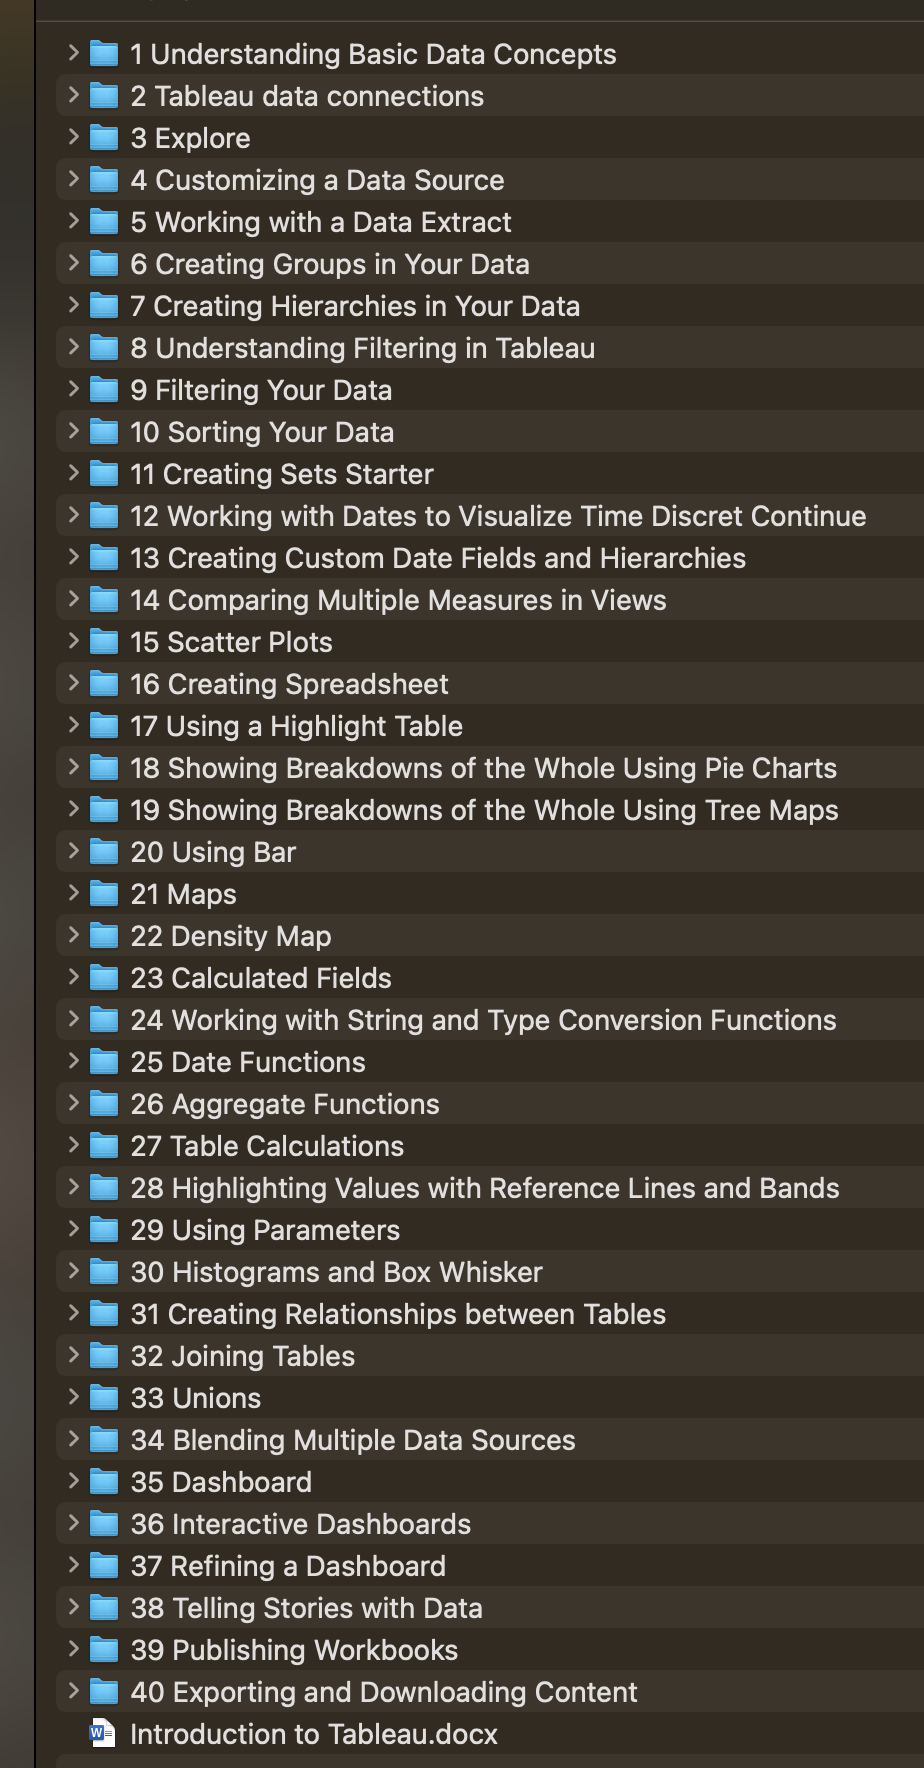Expand the 9 Filtering Your Data folder

point(74,390)
